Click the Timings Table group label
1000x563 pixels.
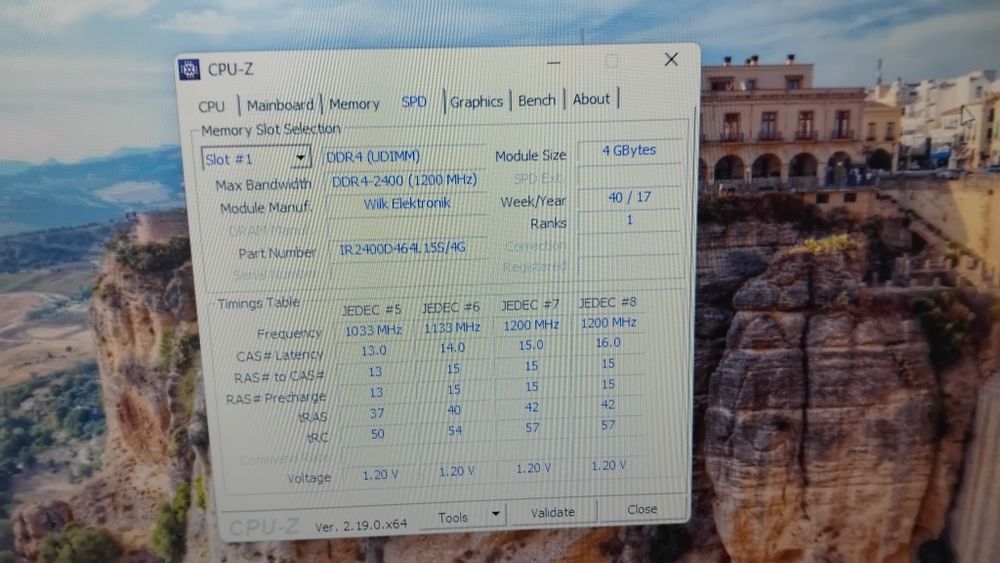pos(258,303)
